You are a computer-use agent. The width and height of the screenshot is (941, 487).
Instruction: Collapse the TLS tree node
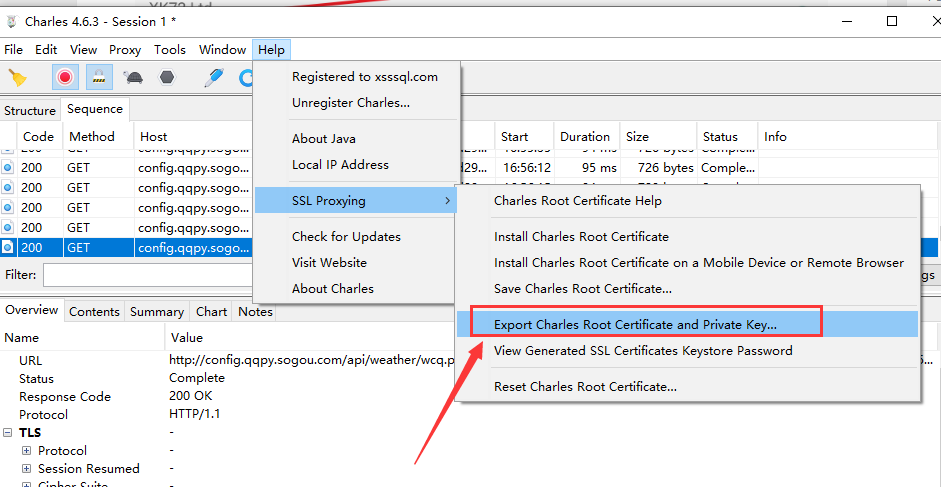(9, 433)
